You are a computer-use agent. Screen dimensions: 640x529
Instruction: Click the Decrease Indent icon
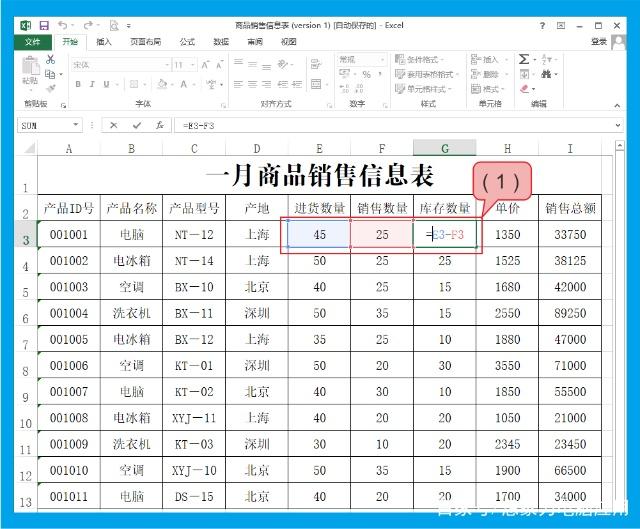click(x=283, y=84)
